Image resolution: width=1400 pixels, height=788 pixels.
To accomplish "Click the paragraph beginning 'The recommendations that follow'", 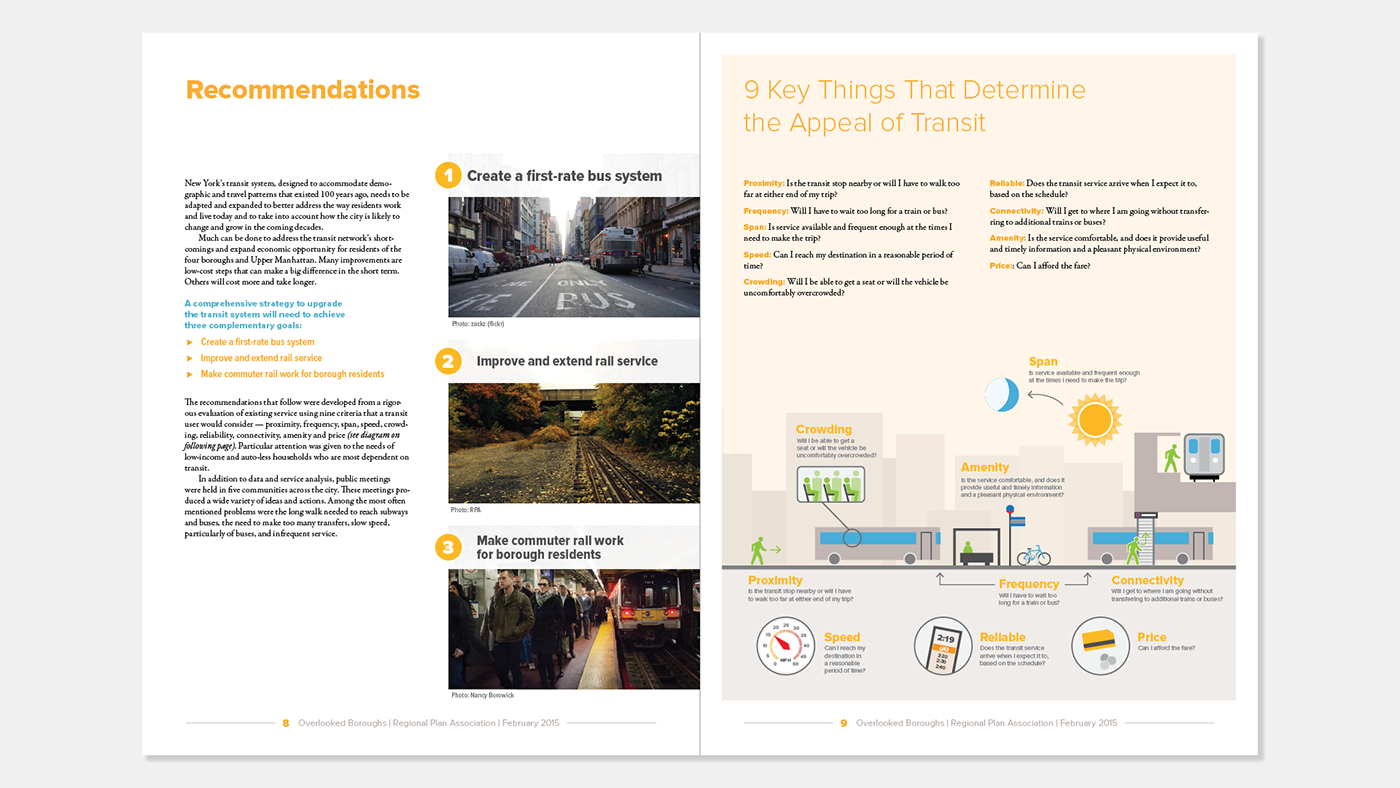I will pyautogui.click(x=297, y=435).
